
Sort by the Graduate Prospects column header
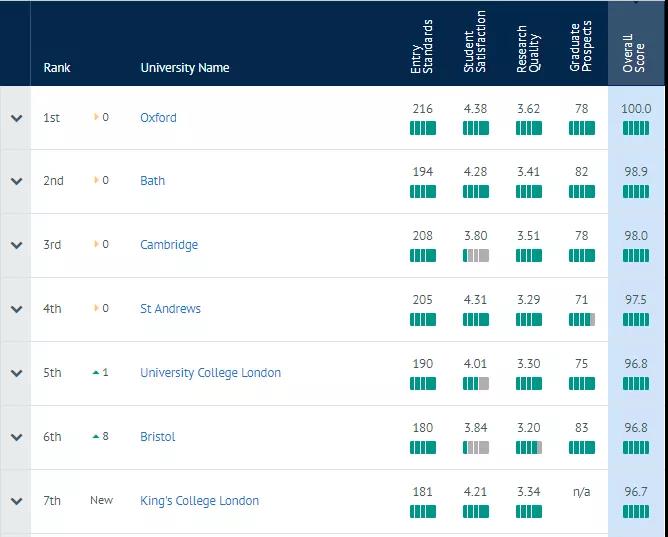[x=581, y=46]
